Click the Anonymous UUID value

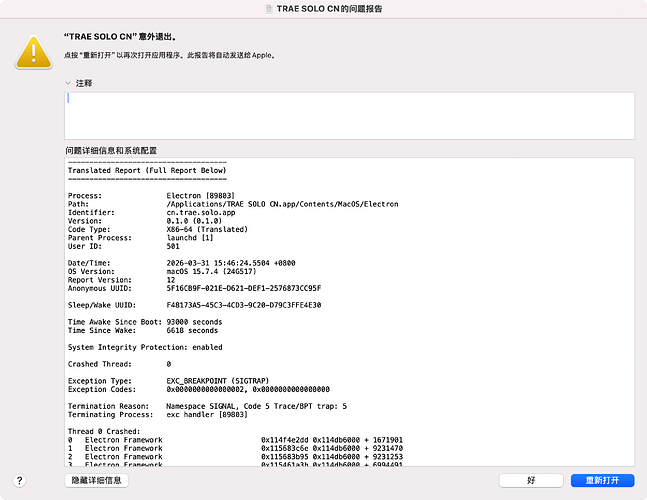tap(244, 288)
